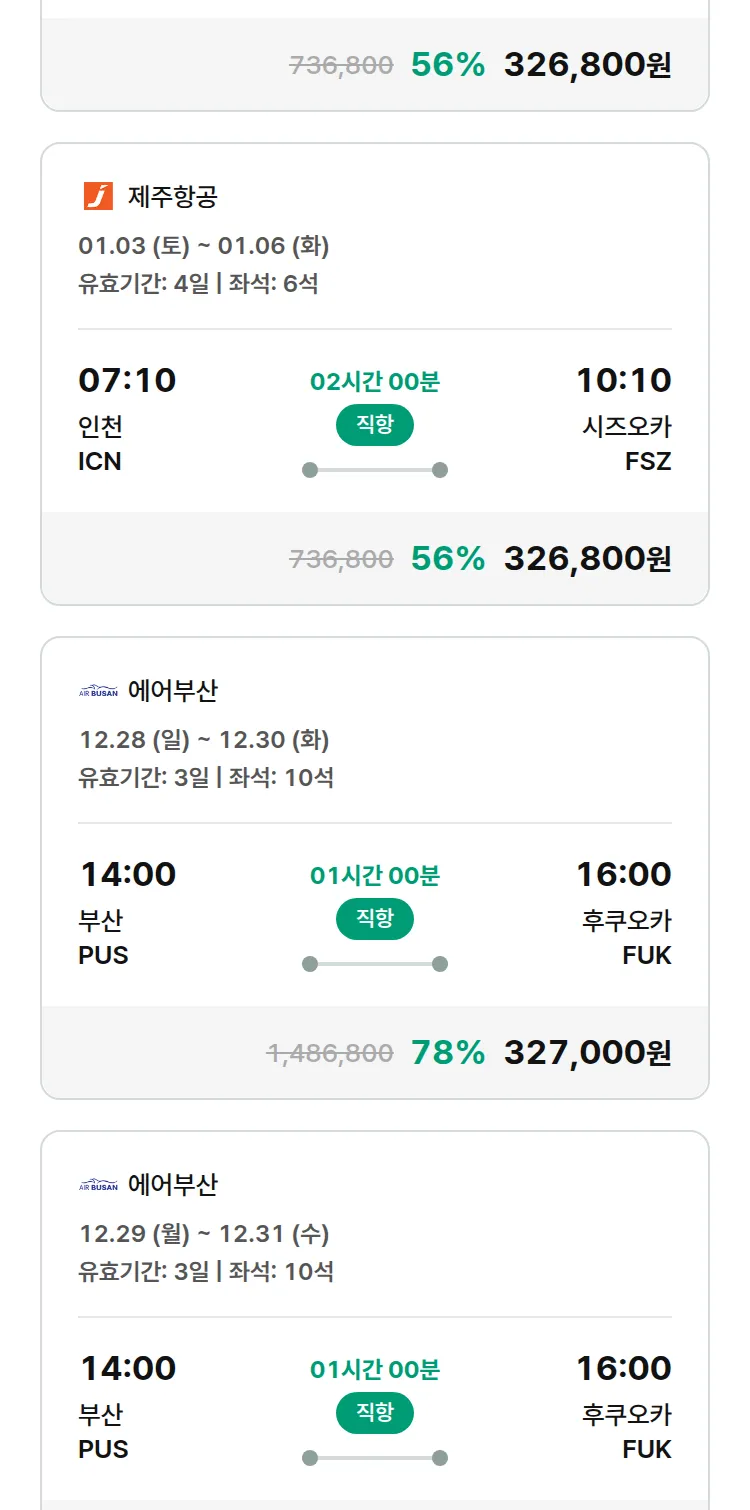Tap the 직항 badge on Incheon–Shizuoka flight
Viewport: 750px width, 1510px height.
(374, 425)
